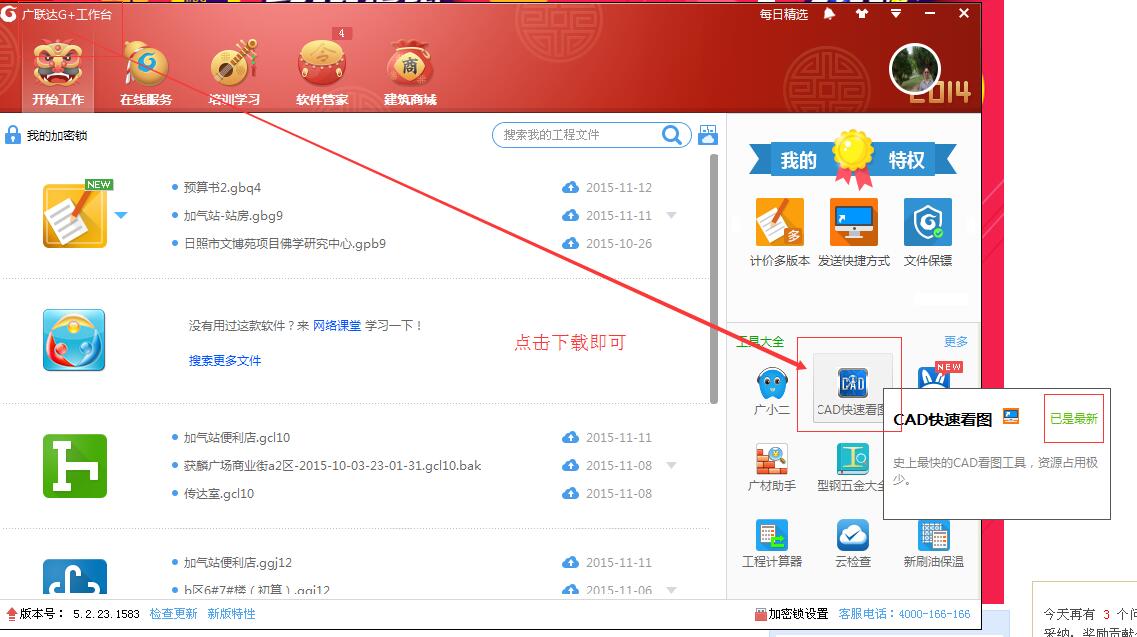Click the cloud icon for 加气站便利店.ggj12
The image size is (1137, 637).
571,562
